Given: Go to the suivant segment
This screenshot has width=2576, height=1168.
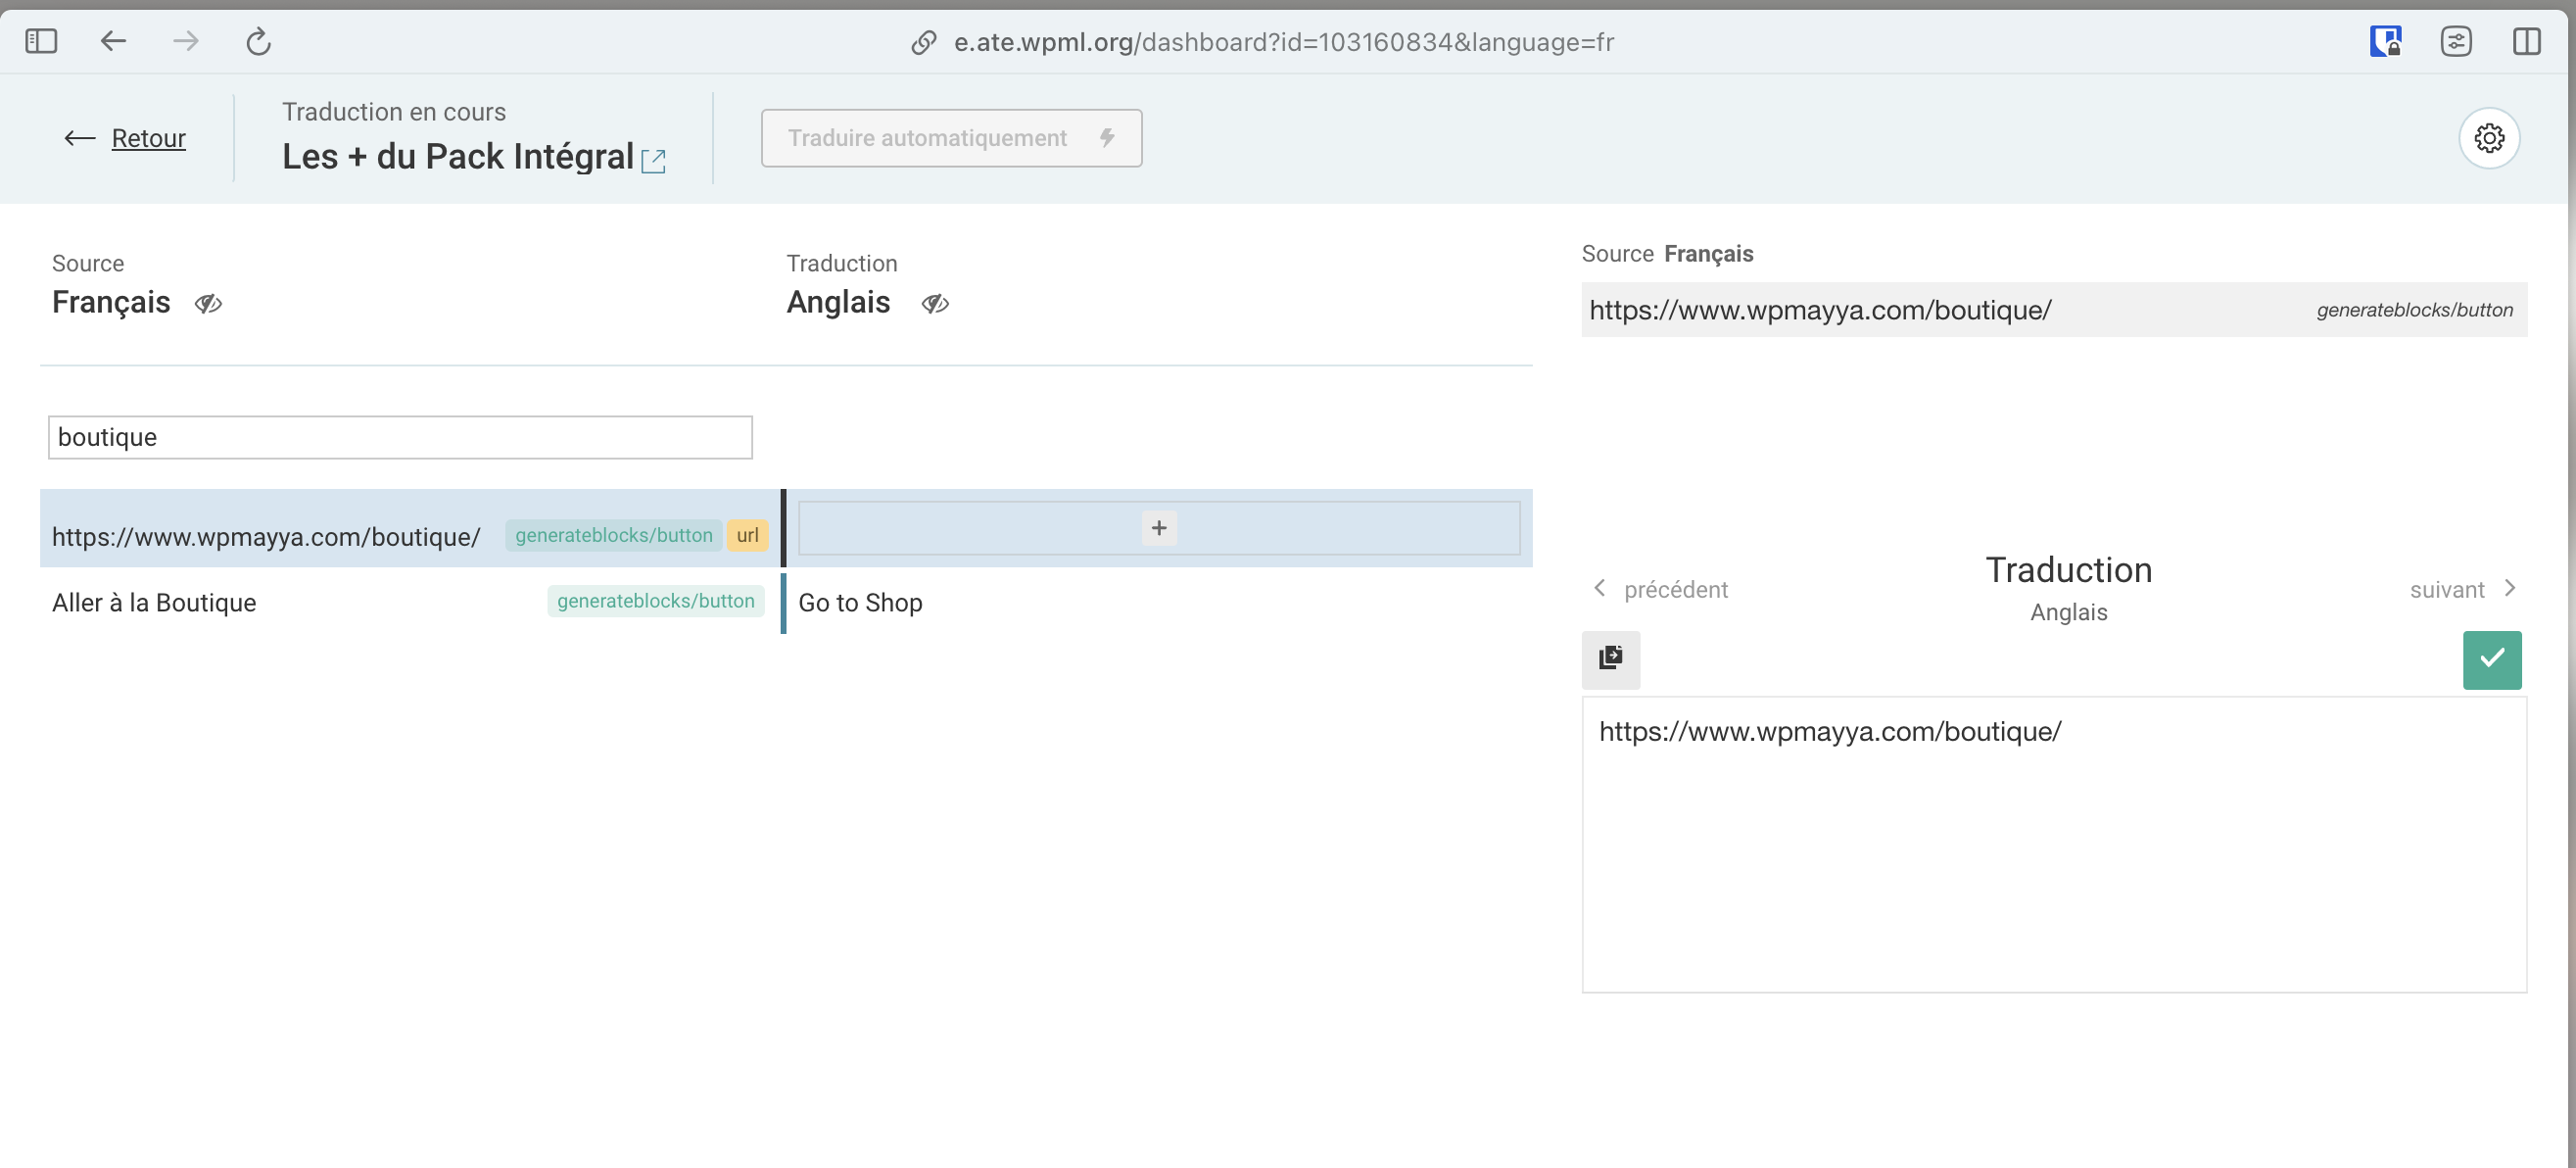Looking at the screenshot, I should pos(2462,589).
